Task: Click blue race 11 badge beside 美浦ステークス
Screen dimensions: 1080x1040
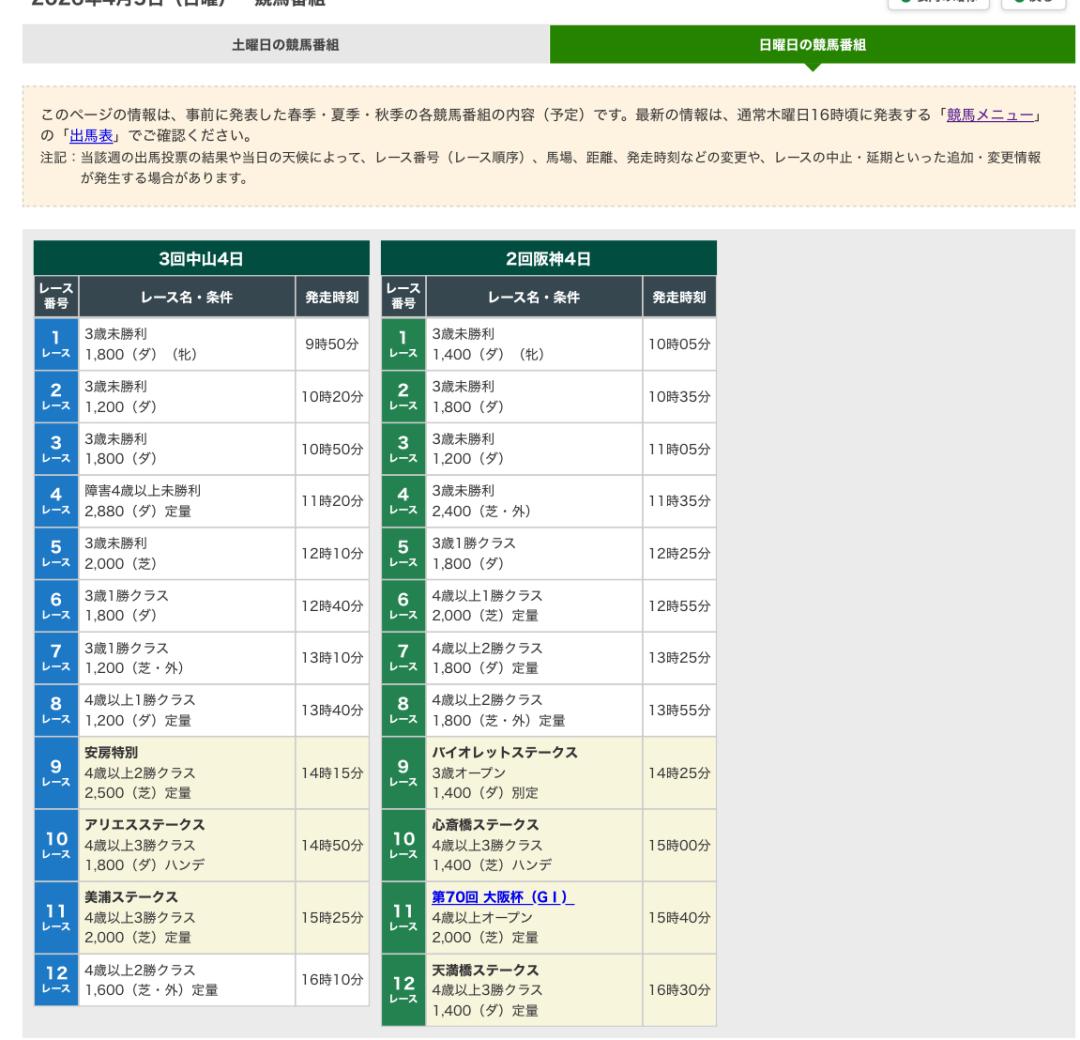Action: [56, 913]
